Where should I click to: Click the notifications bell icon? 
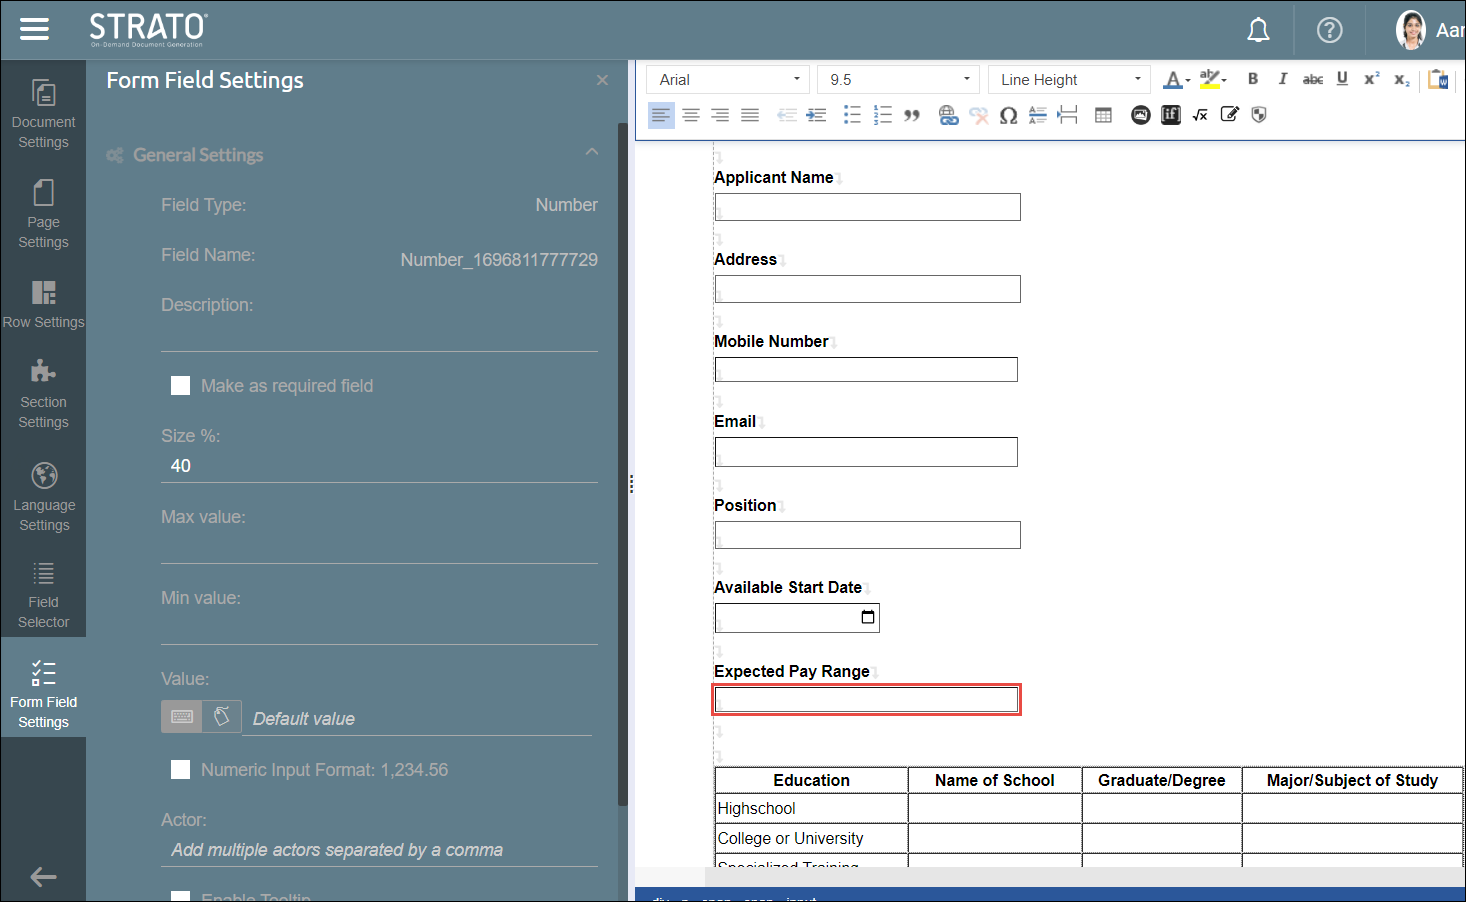[1258, 30]
